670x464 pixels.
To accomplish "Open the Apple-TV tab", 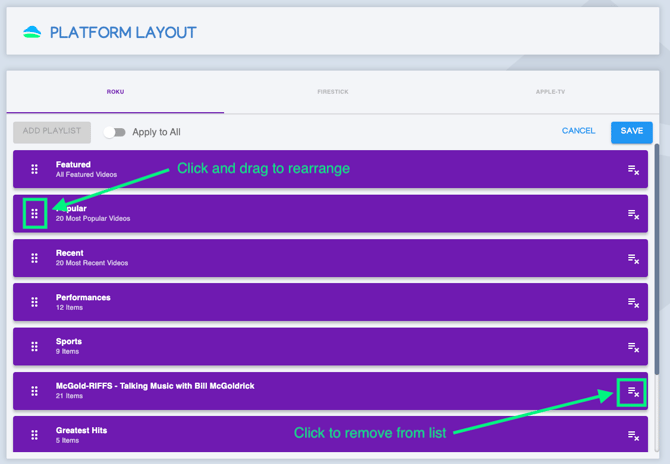I will pyautogui.click(x=550, y=92).
